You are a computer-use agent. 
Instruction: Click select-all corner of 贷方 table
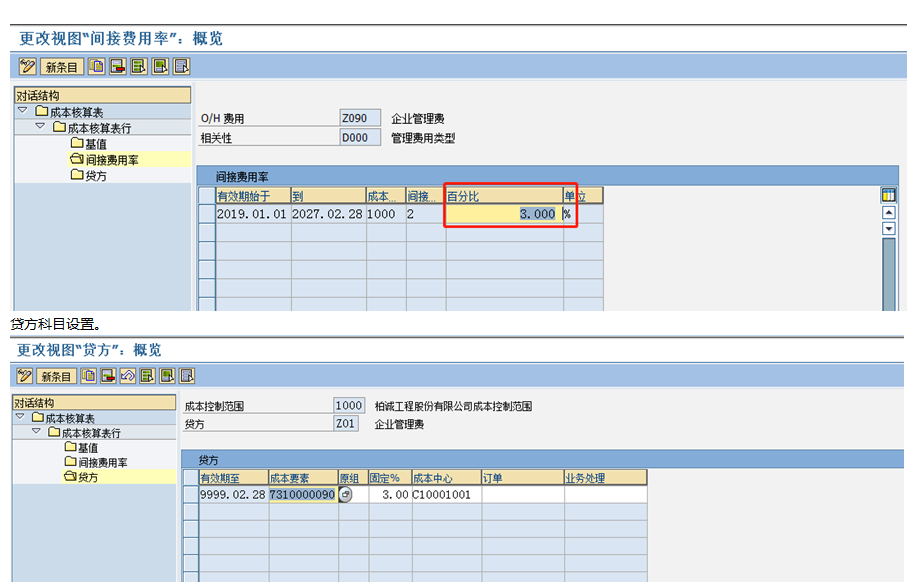pos(191,477)
